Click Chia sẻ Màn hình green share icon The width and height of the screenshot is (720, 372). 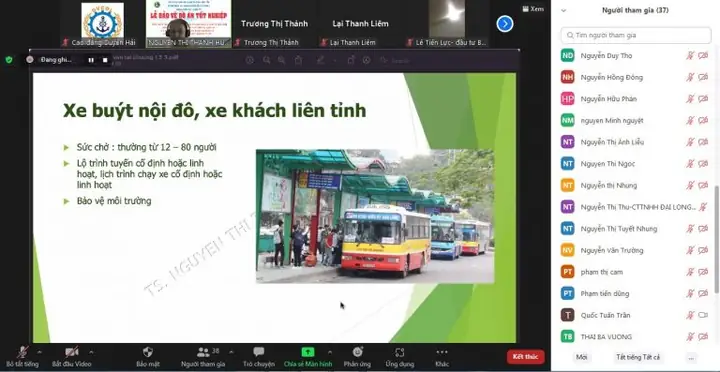pyautogui.click(x=308, y=352)
